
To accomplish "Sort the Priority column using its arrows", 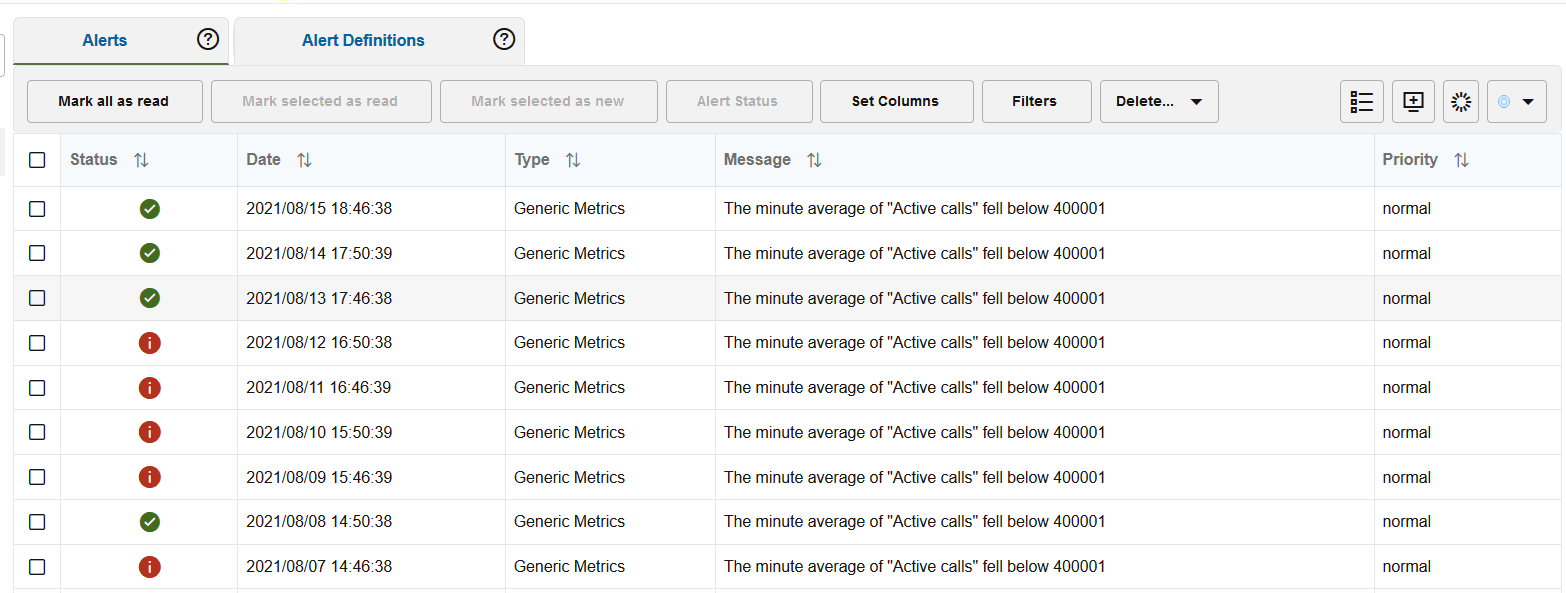I will click(x=1461, y=160).
